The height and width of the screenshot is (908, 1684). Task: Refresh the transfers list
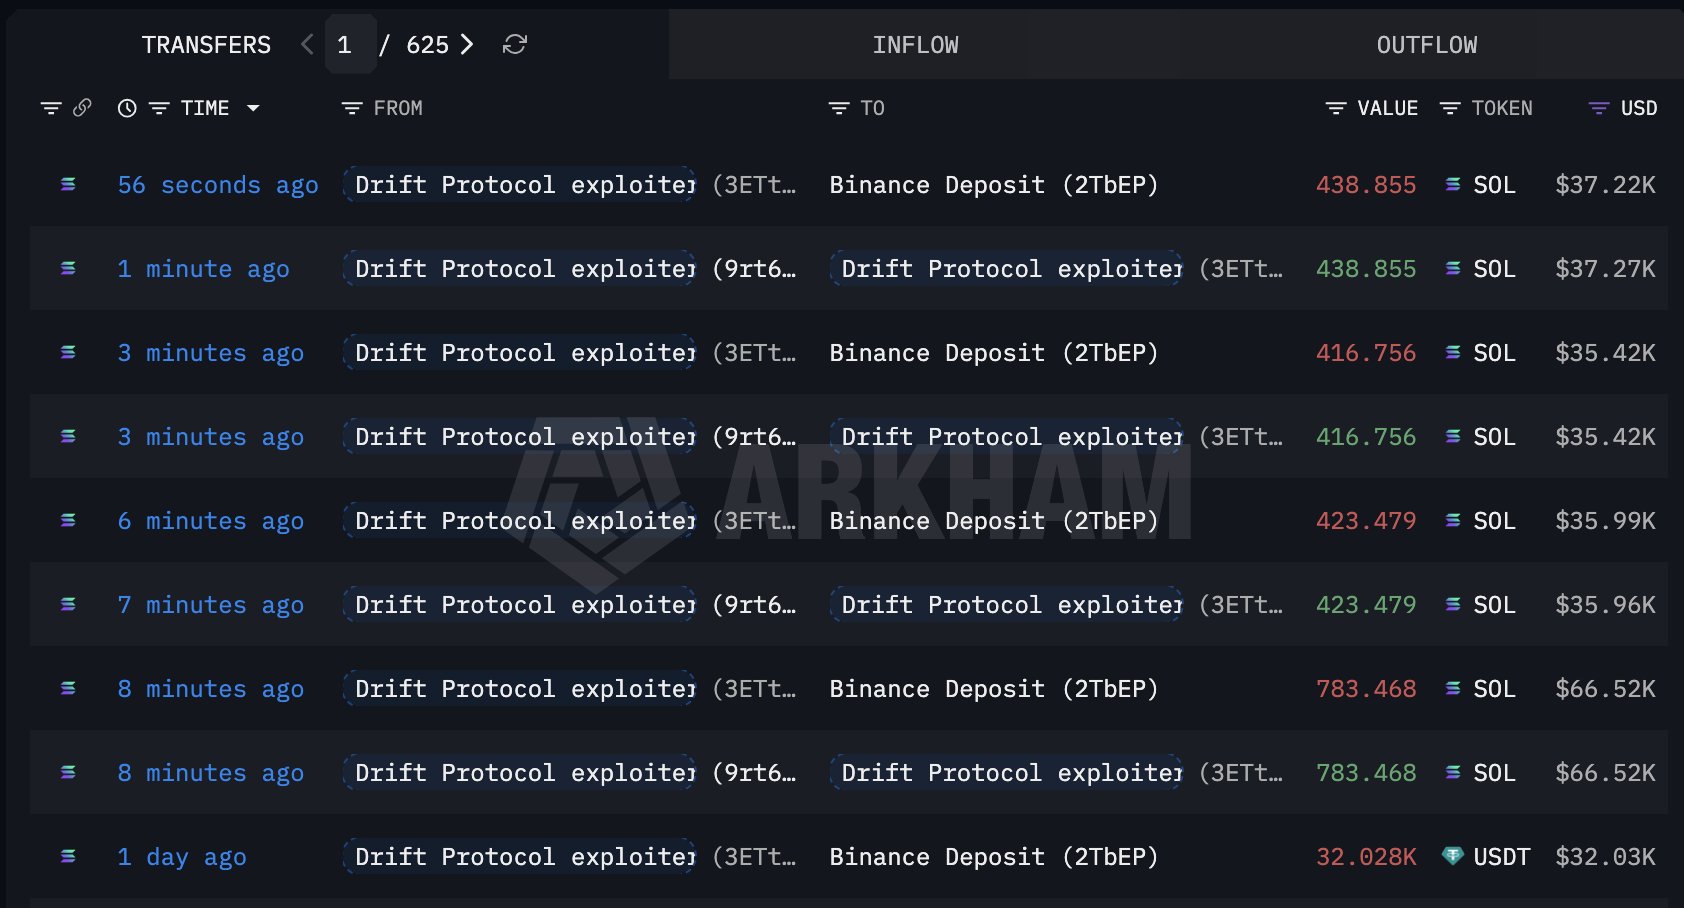point(515,45)
